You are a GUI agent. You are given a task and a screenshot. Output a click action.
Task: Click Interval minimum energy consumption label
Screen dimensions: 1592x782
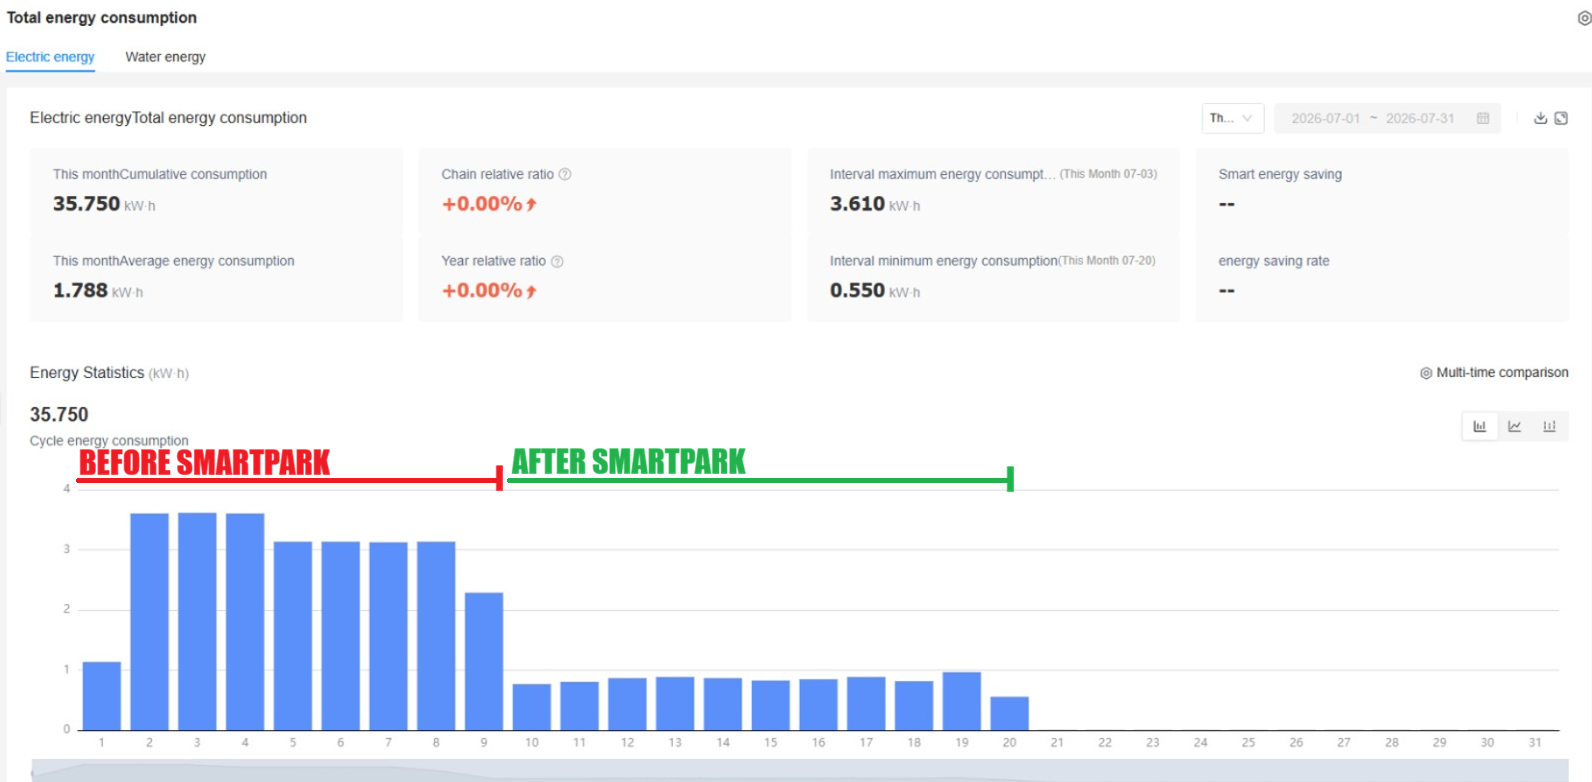944,261
